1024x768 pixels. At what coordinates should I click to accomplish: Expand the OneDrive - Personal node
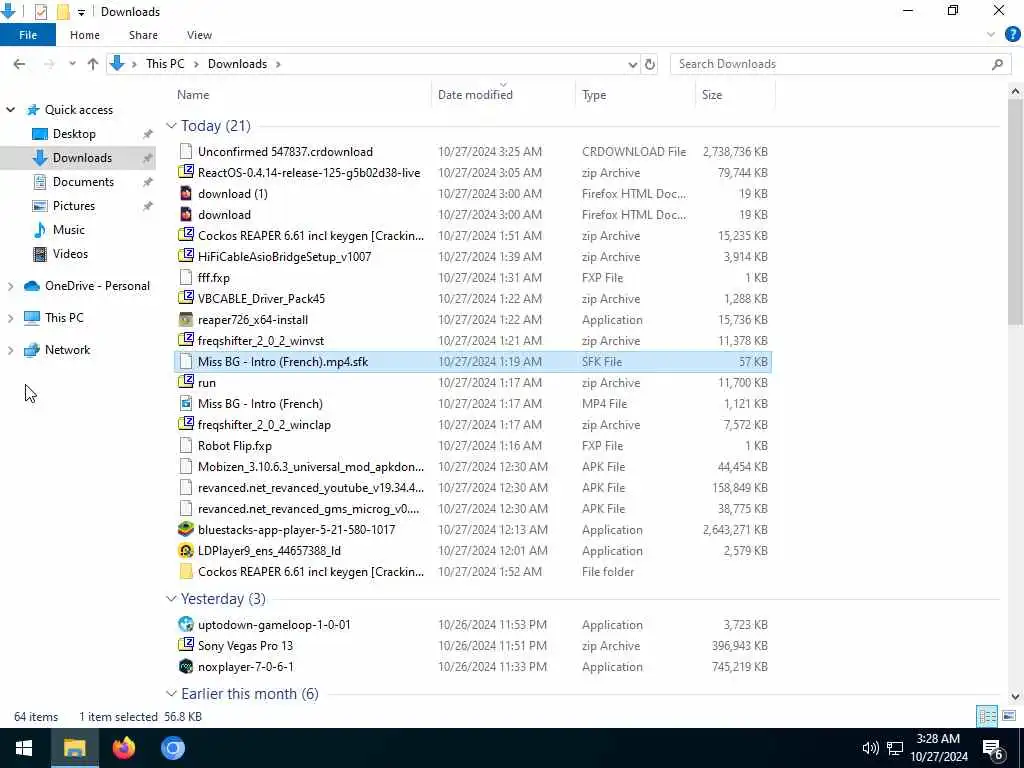click(x=10, y=286)
